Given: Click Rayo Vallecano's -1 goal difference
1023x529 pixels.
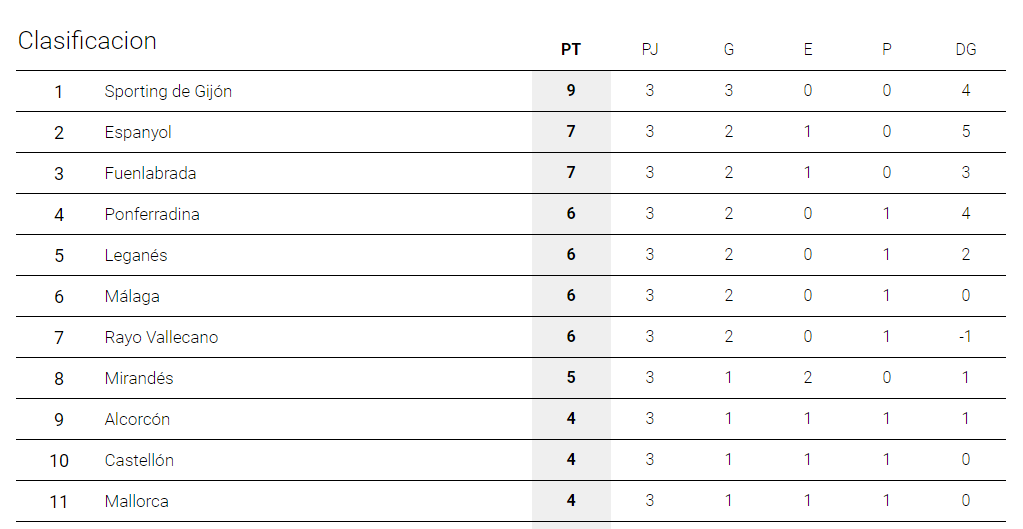Looking at the screenshot, I should 966,337.
